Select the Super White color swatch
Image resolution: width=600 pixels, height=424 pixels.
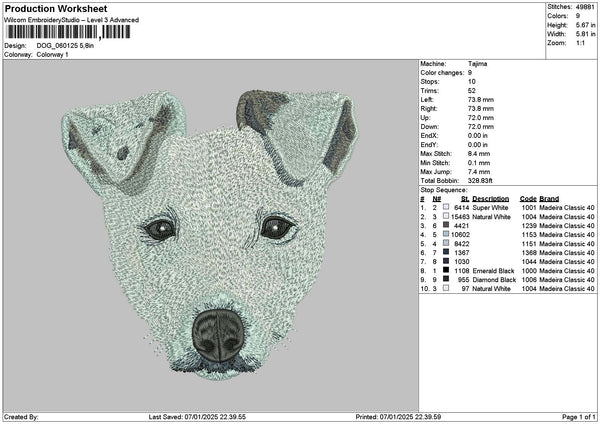(446, 207)
